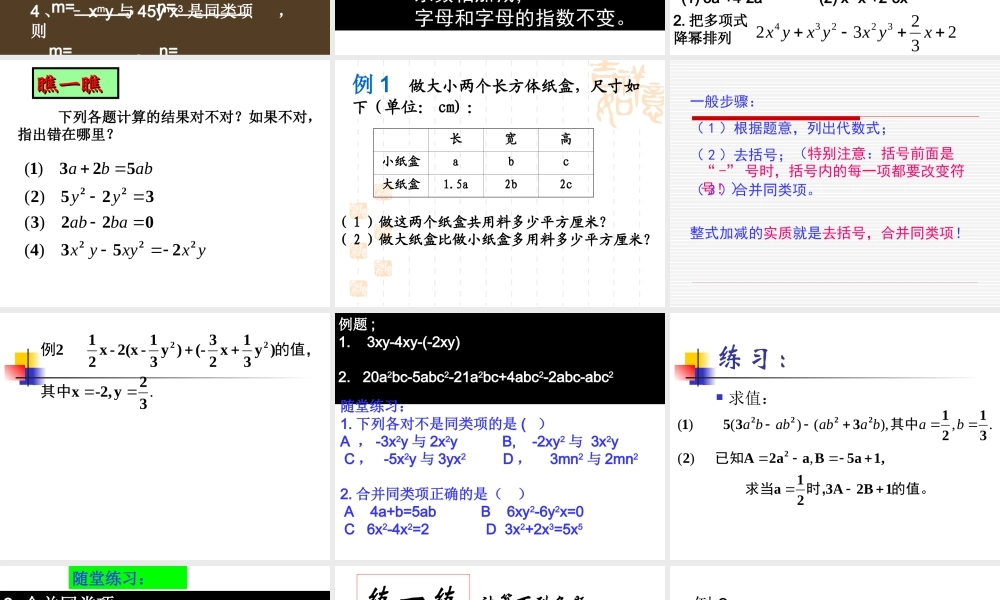
Task: Click exercise (1) 5(3a²b-ab²) expression
Action: pyautogui.click(x=835, y=425)
